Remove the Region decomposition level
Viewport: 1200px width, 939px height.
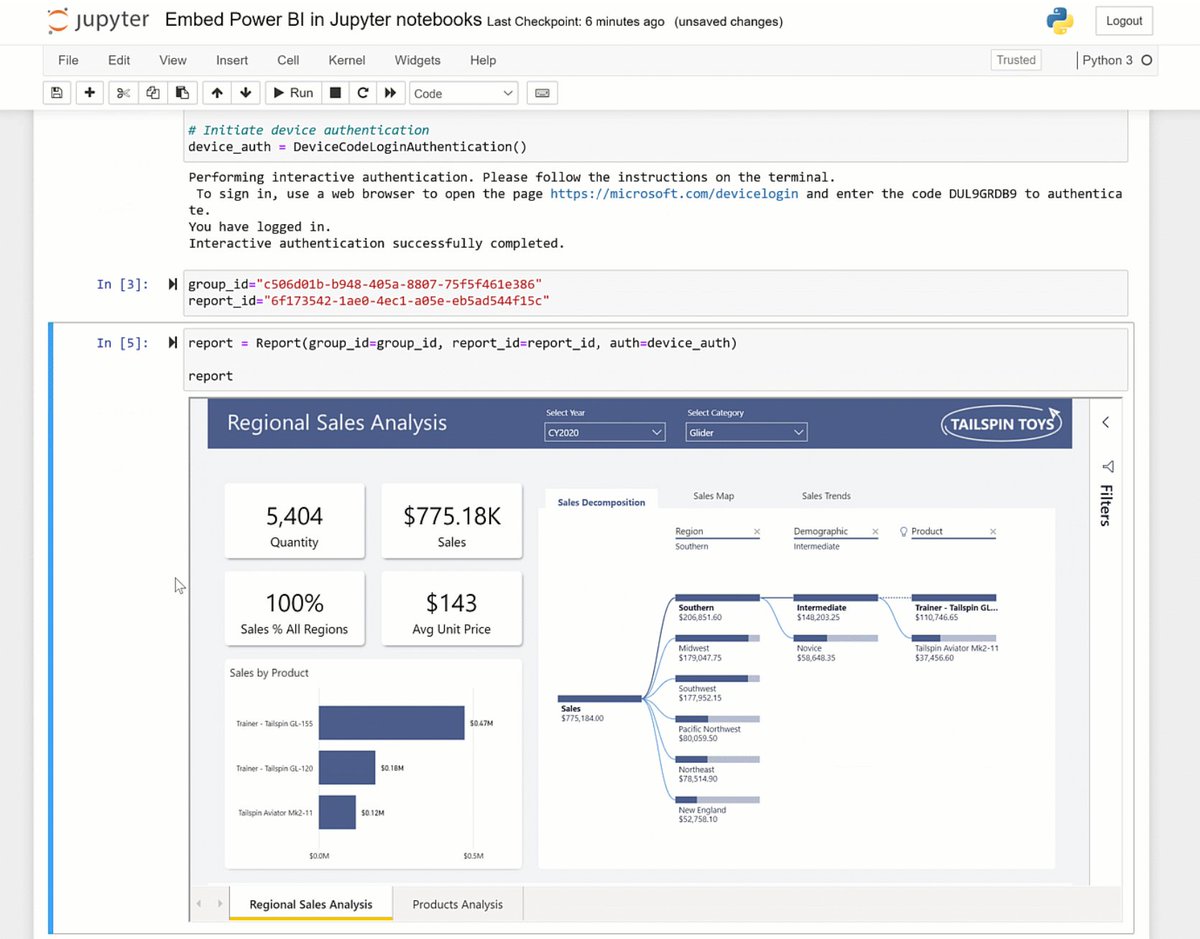756,532
